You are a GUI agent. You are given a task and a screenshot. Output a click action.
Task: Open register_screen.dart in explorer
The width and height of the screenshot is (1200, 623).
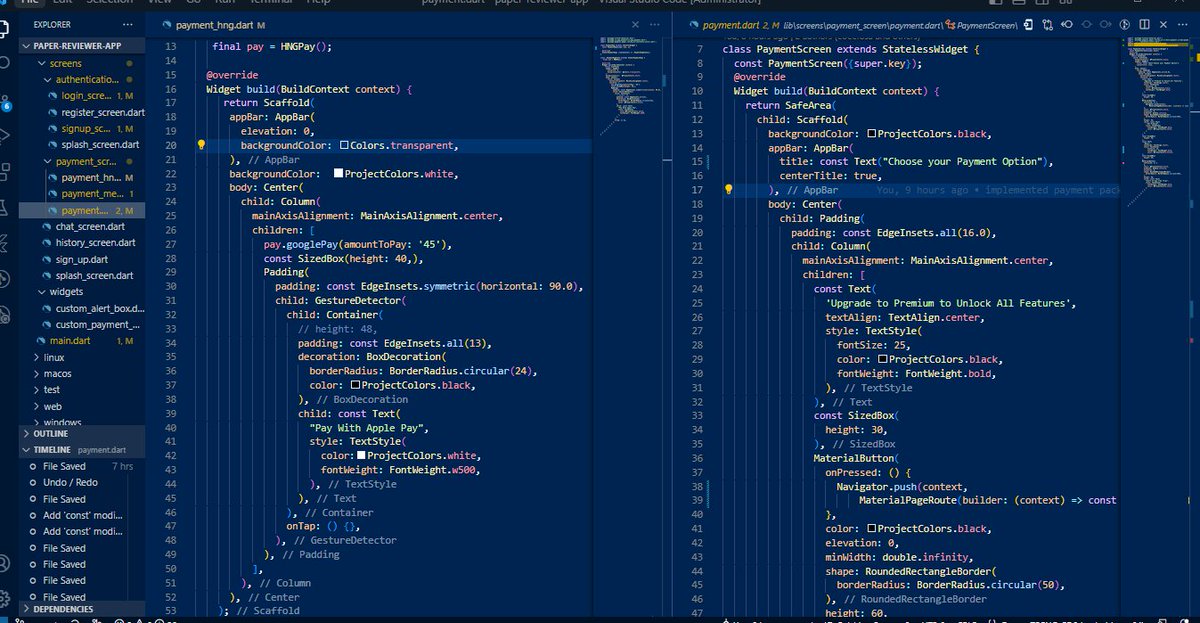tap(83, 112)
